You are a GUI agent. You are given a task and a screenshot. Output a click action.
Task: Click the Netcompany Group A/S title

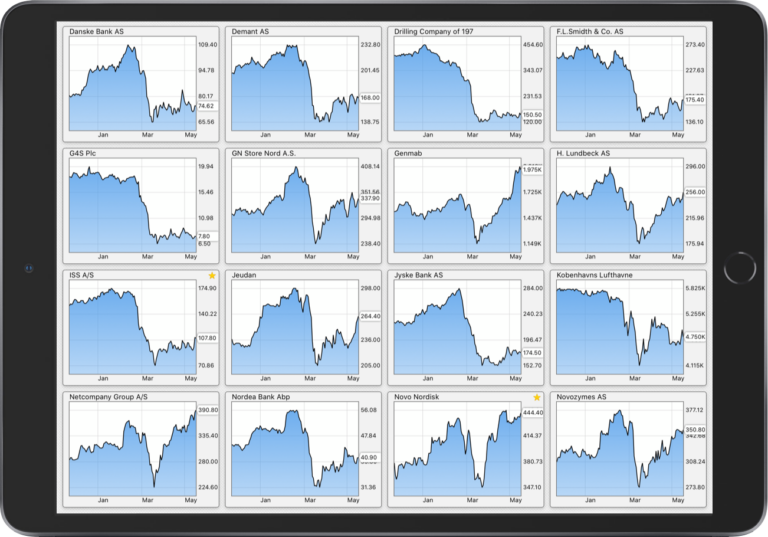pyautogui.click(x=108, y=397)
